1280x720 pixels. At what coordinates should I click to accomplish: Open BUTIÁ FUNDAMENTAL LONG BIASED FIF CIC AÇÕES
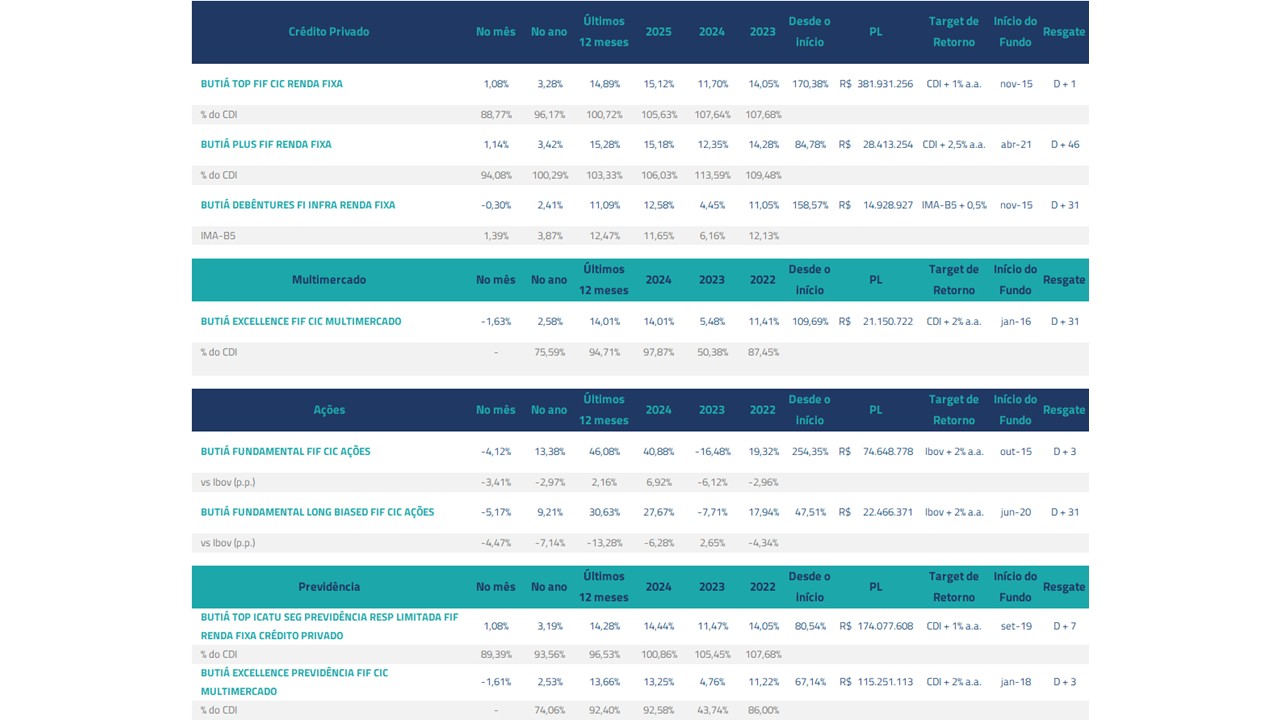coord(317,512)
